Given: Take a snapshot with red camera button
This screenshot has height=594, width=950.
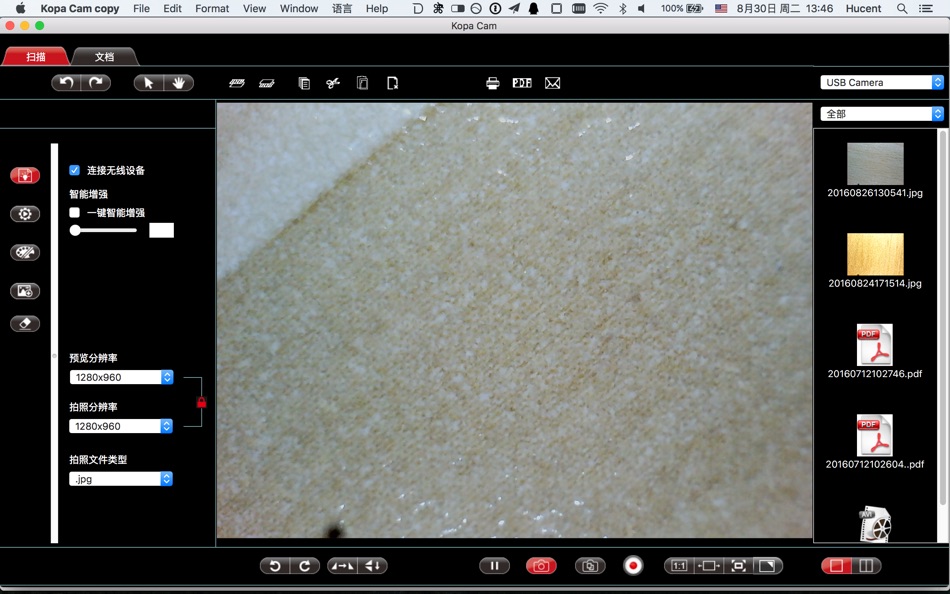Looking at the screenshot, I should click(541, 566).
